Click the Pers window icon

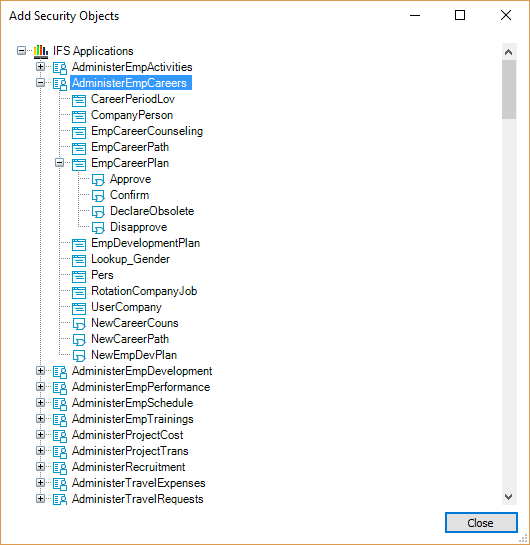[x=79, y=276]
